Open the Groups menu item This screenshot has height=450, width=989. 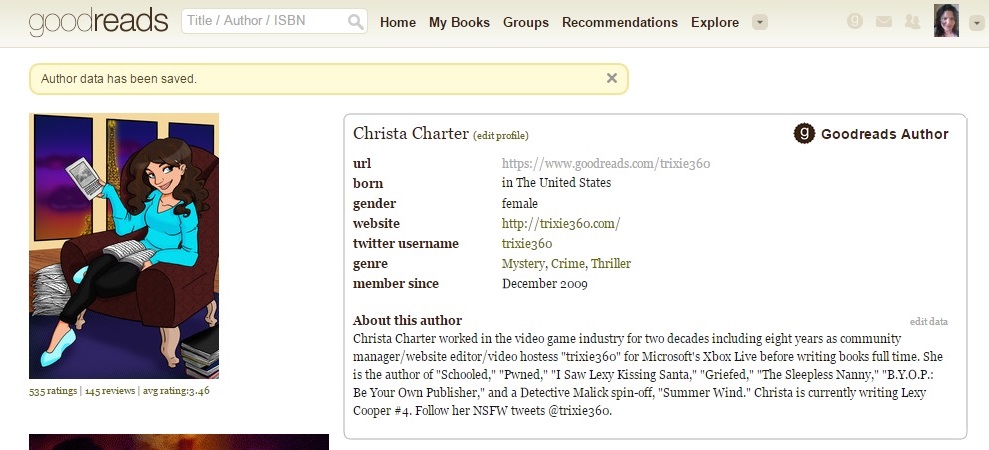tap(525, 22)
